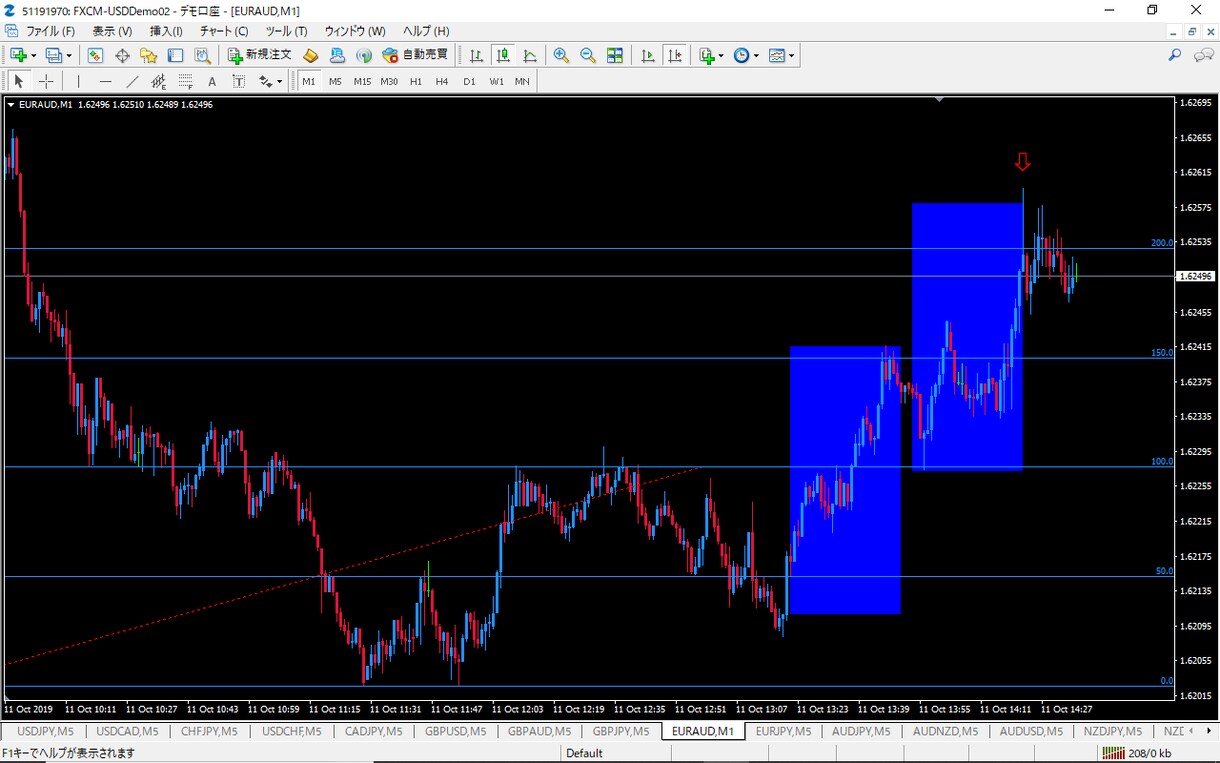
Task: Open the チャート (C) menu
Action: coord(224,31)
